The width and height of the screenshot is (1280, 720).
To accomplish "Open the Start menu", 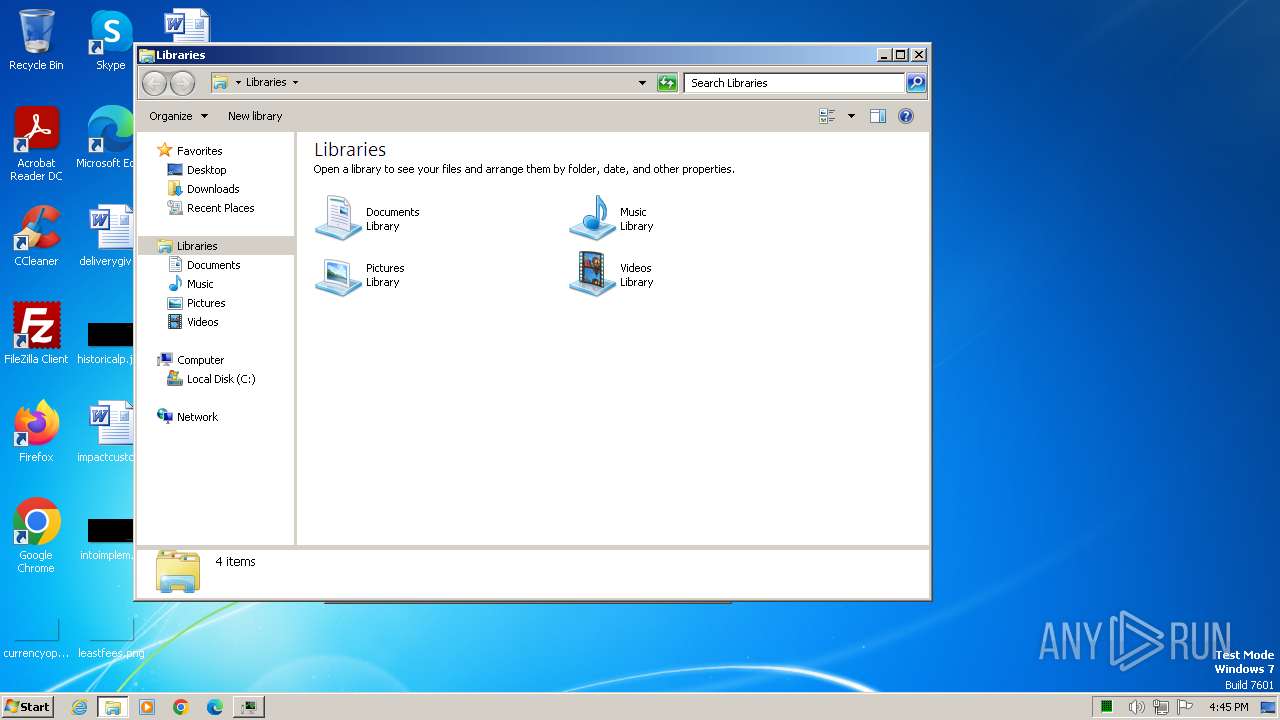I will (x=27, y=707).
